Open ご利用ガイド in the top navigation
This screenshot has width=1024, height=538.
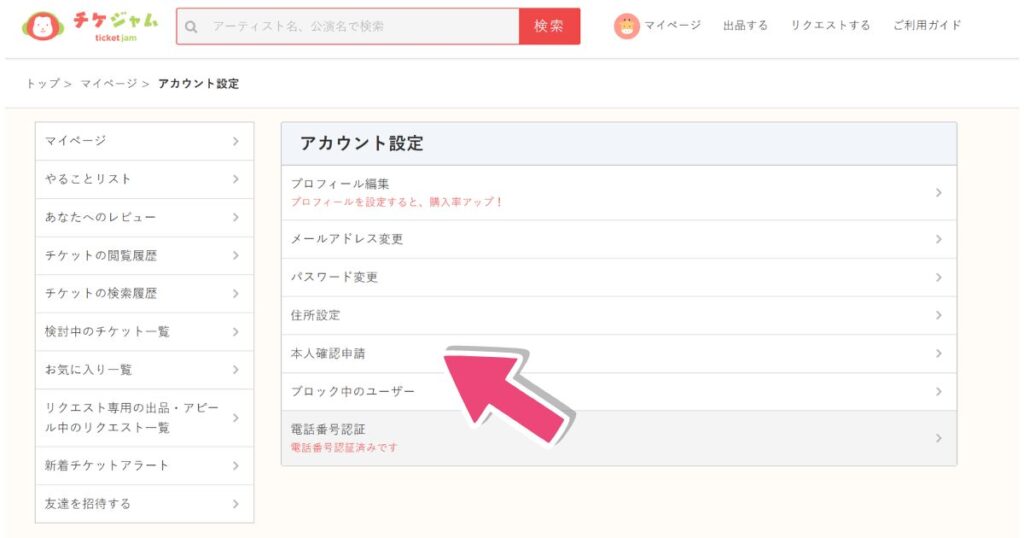pyautogui.click(x=927, y=25)
